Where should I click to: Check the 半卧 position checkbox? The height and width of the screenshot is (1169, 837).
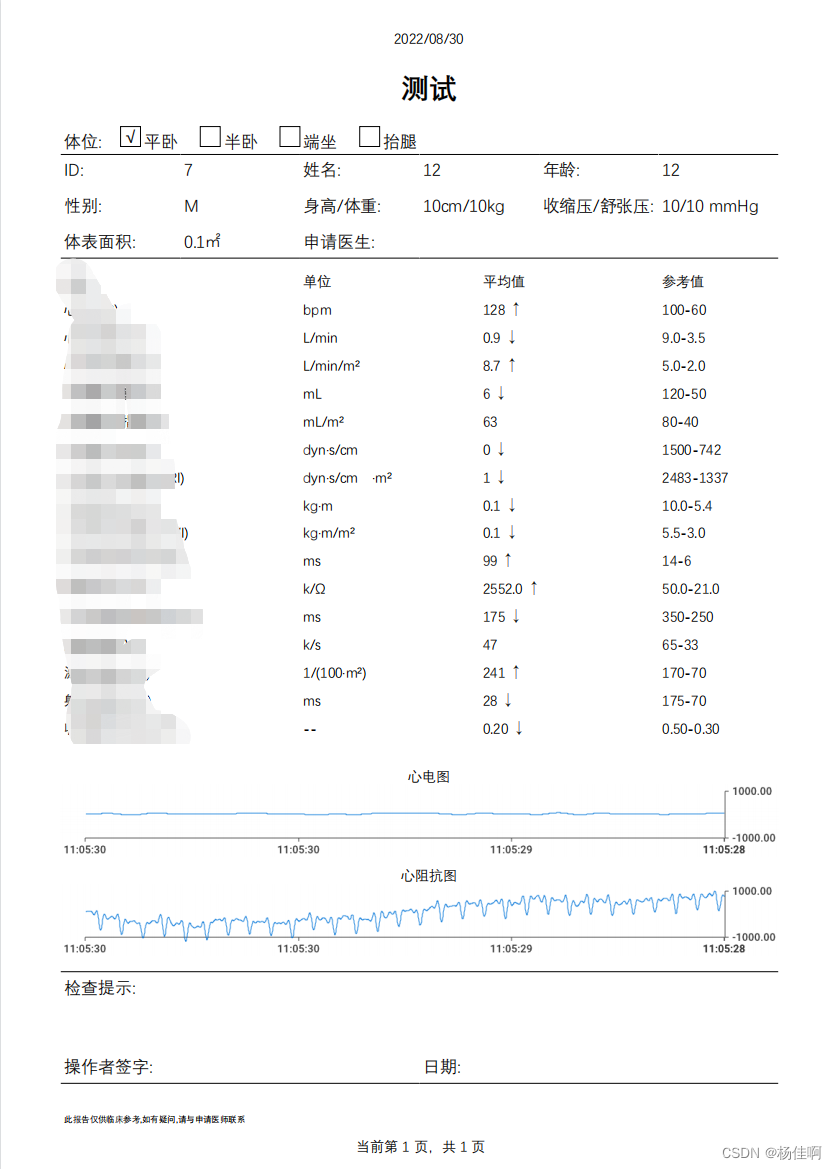point(209,135)
